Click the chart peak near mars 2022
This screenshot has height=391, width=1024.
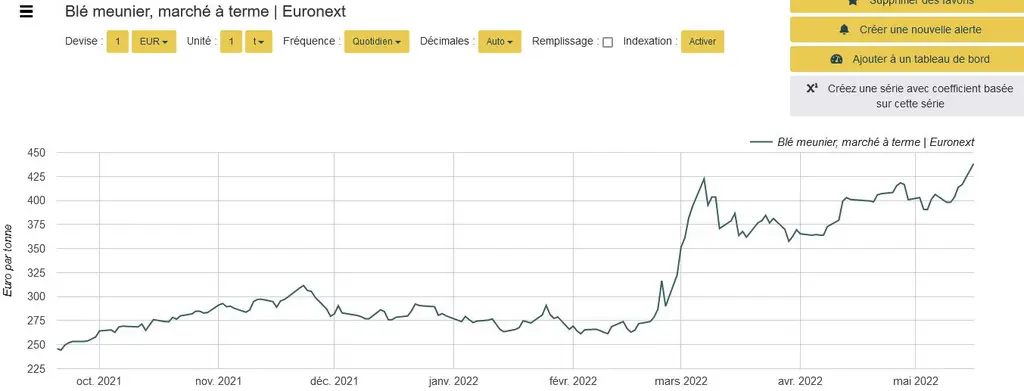click(704, 178)
